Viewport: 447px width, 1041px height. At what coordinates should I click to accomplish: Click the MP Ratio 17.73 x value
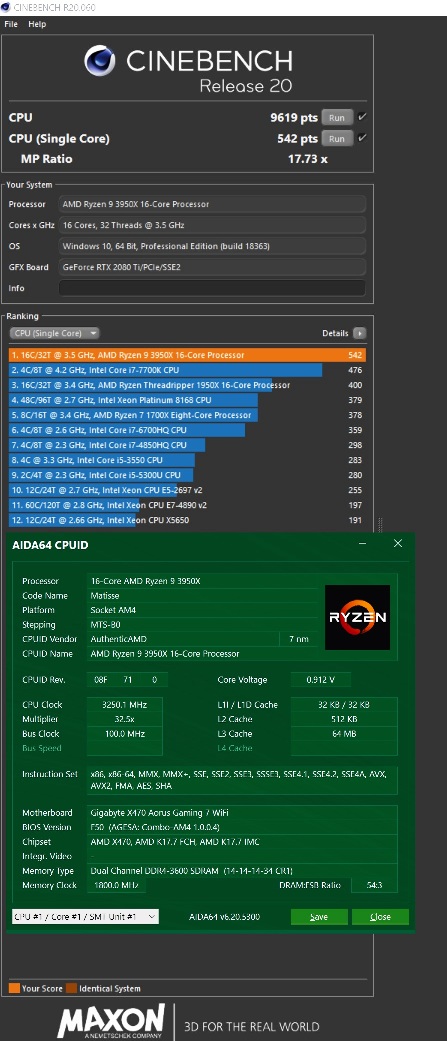(308, 159)
